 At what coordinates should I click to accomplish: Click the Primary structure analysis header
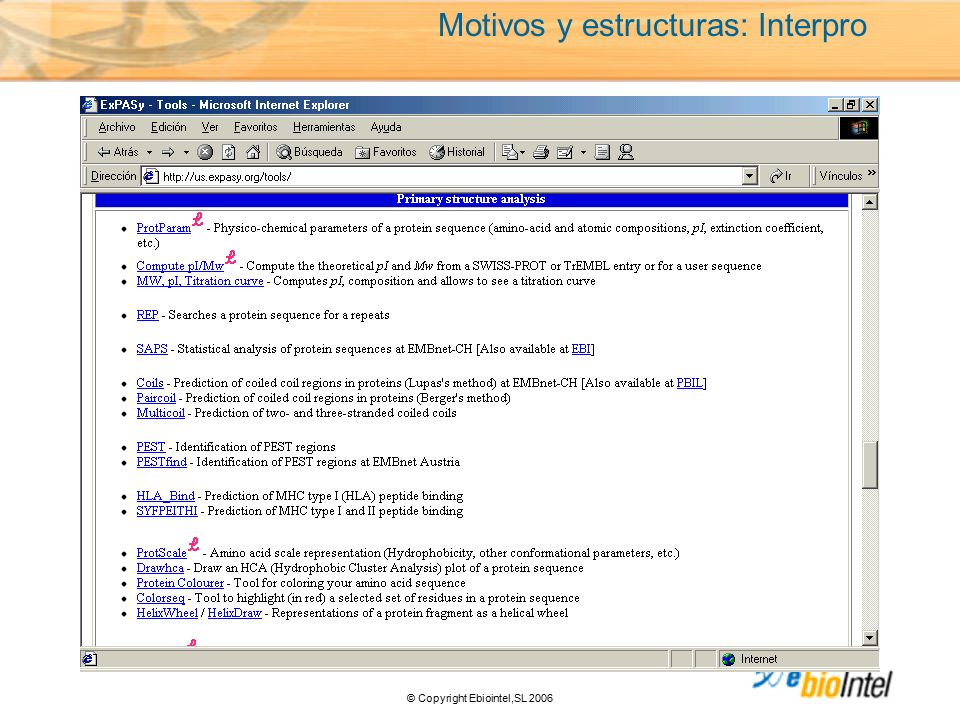click(x=471, y=199)
